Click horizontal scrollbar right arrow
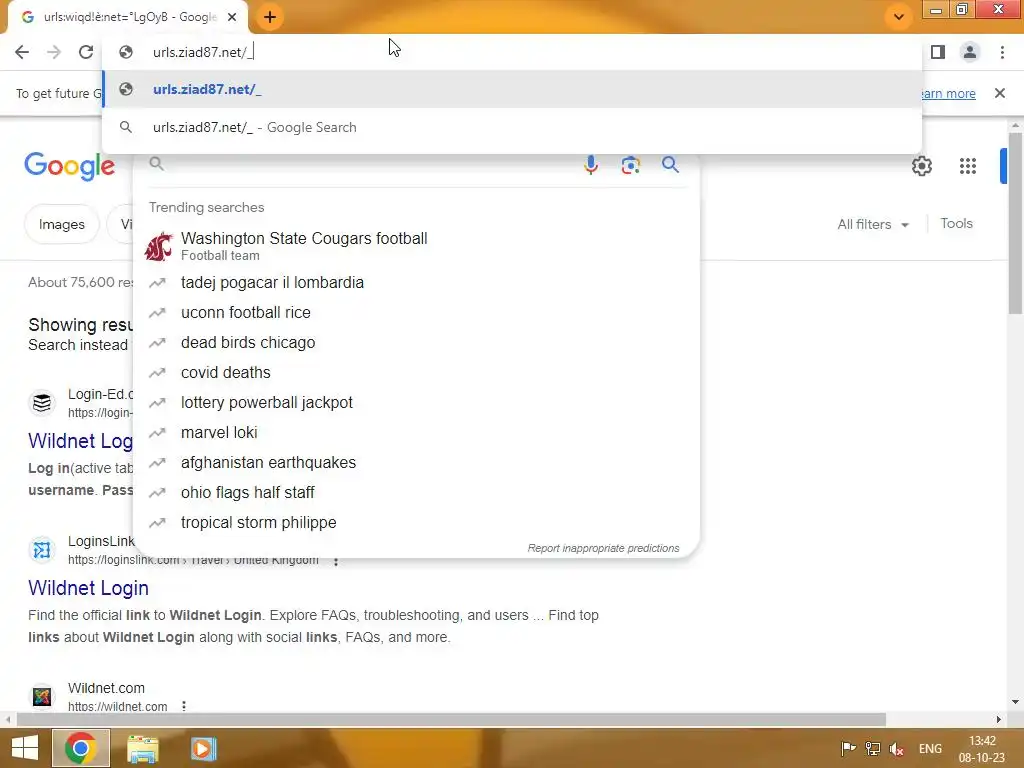Image resolution: width=1024 pixels, height=768 pixels. pos(998,720)
